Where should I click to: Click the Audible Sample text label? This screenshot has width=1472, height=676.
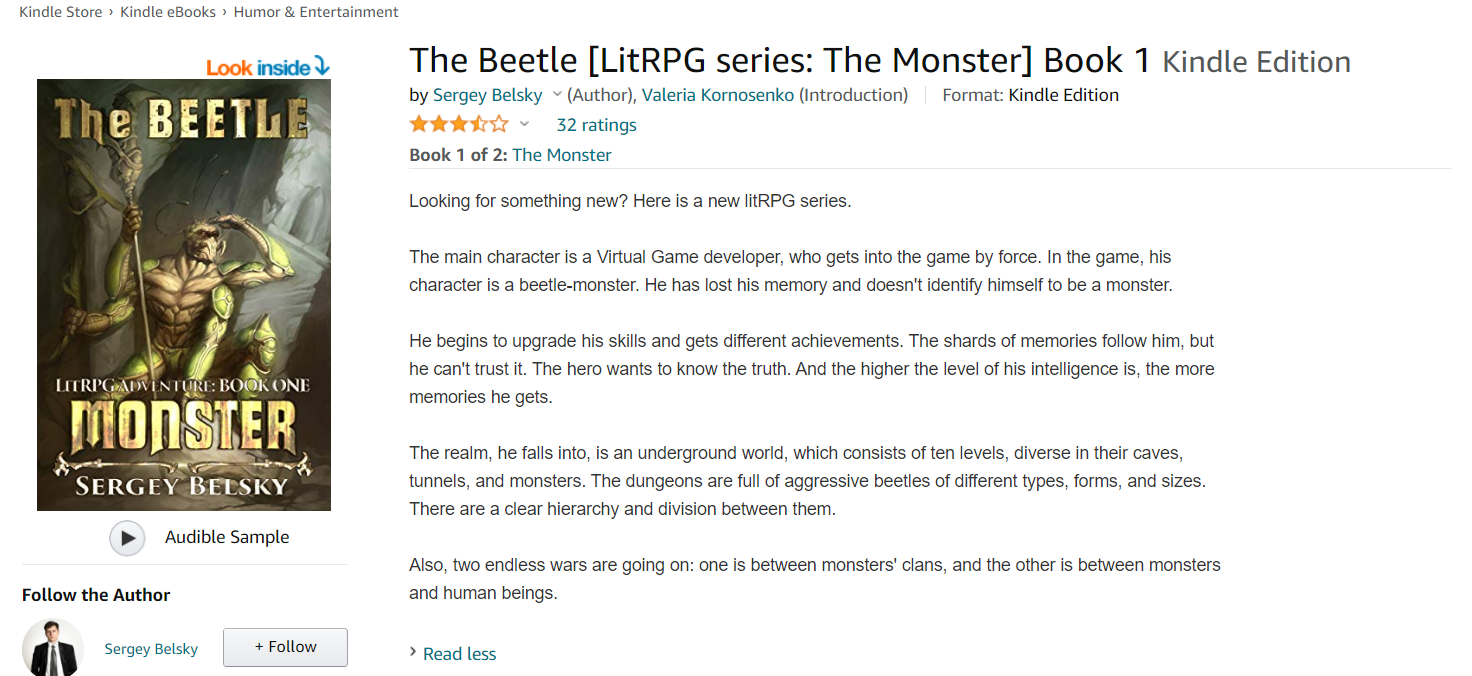pos(227,537)
